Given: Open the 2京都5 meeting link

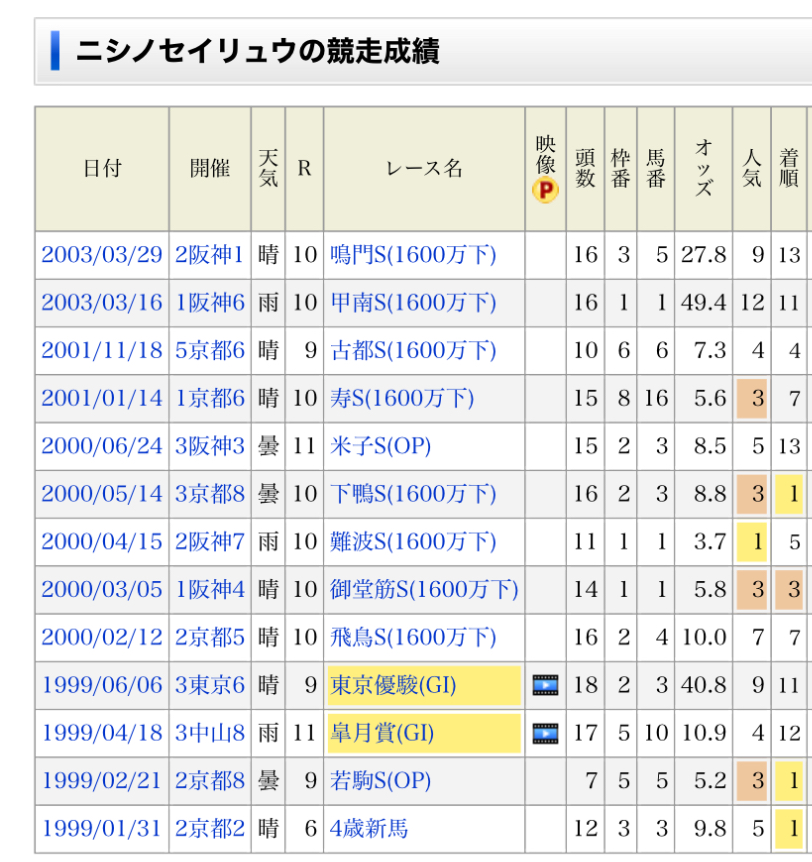Looking at the screenshot, I should coord(209,637).
